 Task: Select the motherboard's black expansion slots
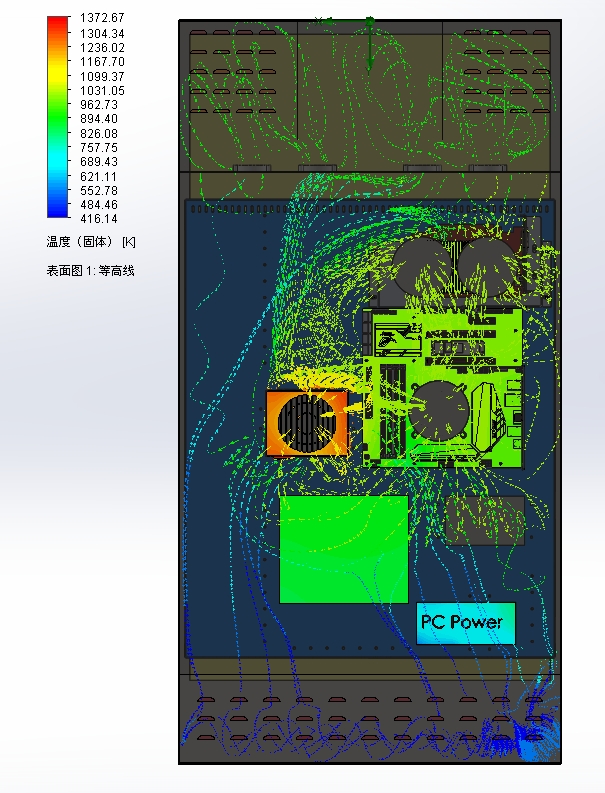(x=392, y=410)
